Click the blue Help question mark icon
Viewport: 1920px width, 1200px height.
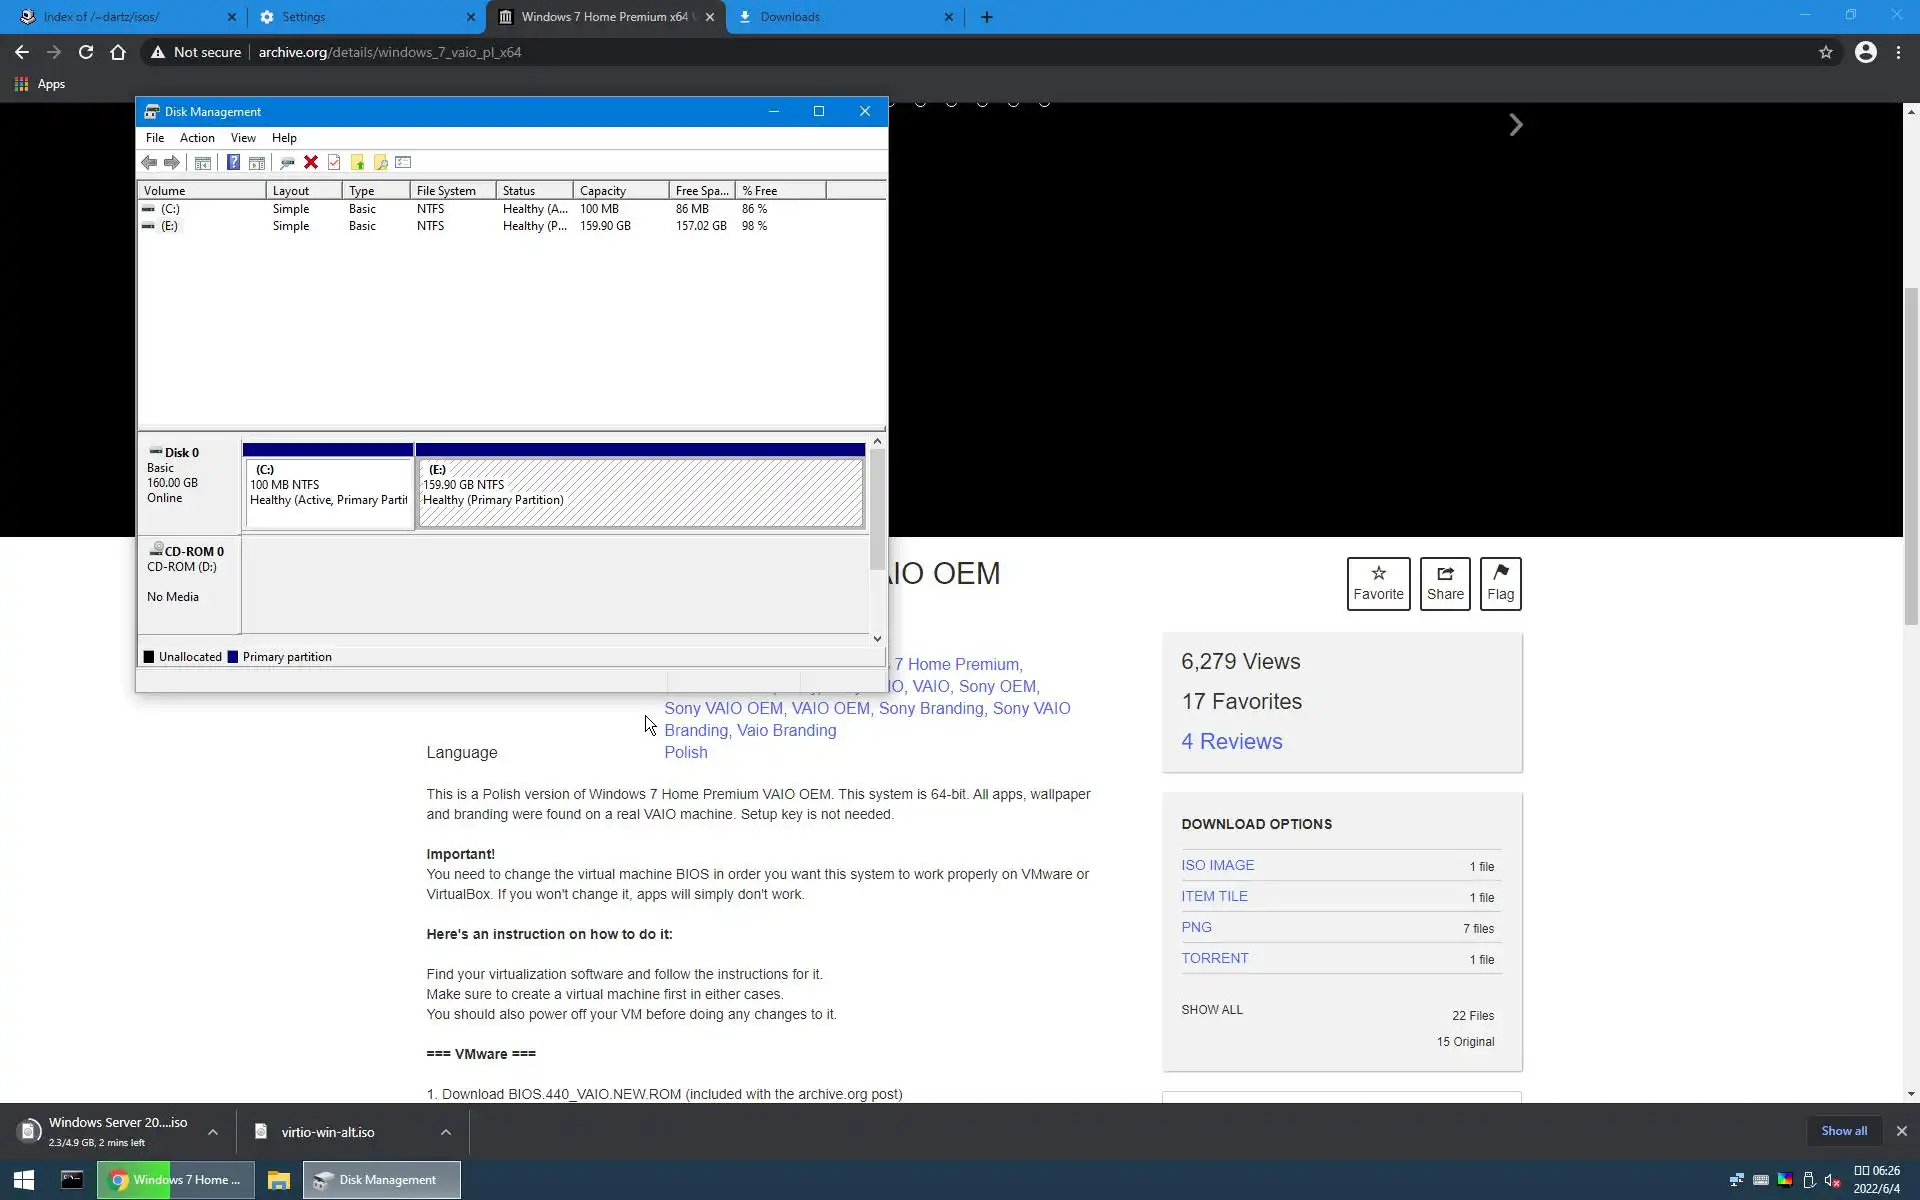pos(233,163)
